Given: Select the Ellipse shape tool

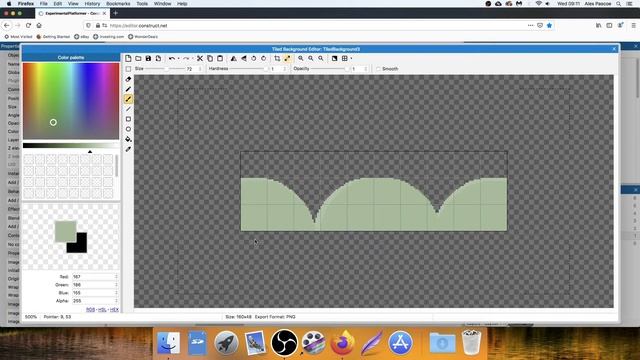Looking at the screenshot, I should pos(128,129).
